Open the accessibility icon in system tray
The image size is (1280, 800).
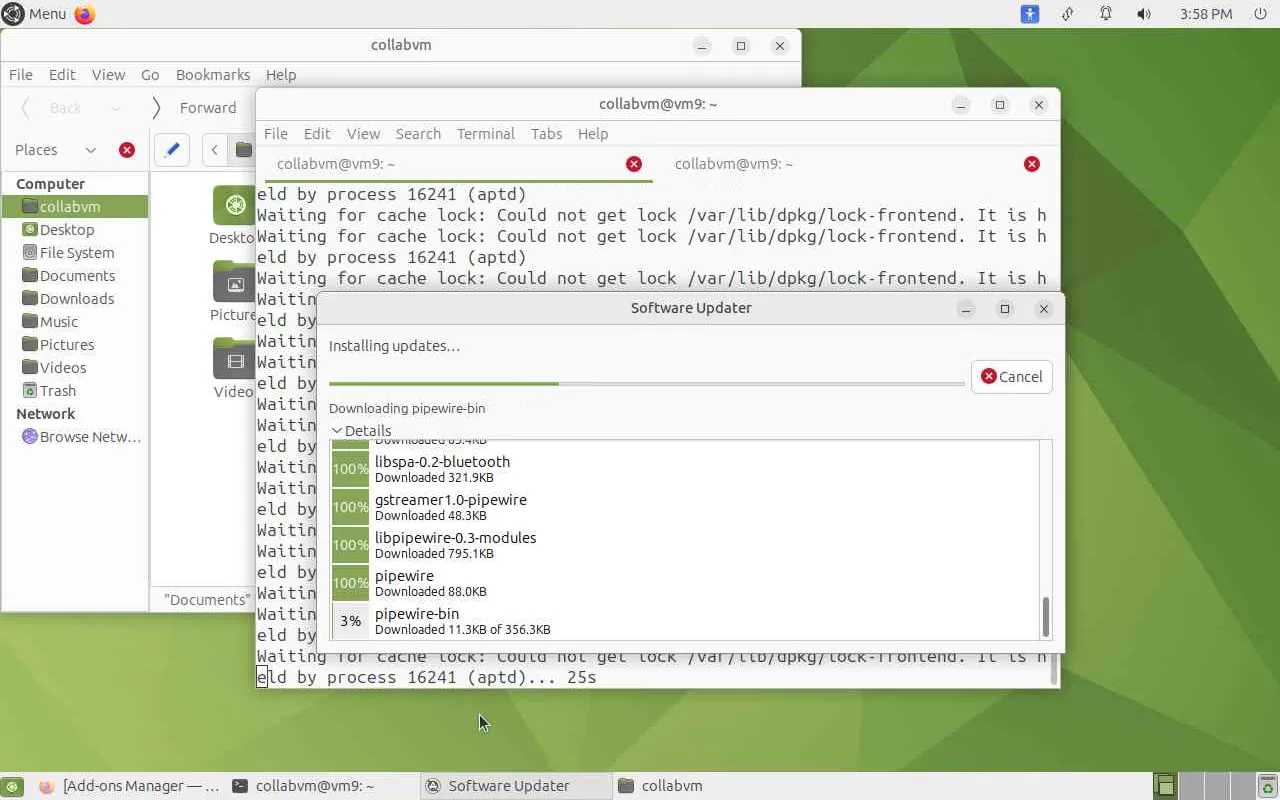1030,14
